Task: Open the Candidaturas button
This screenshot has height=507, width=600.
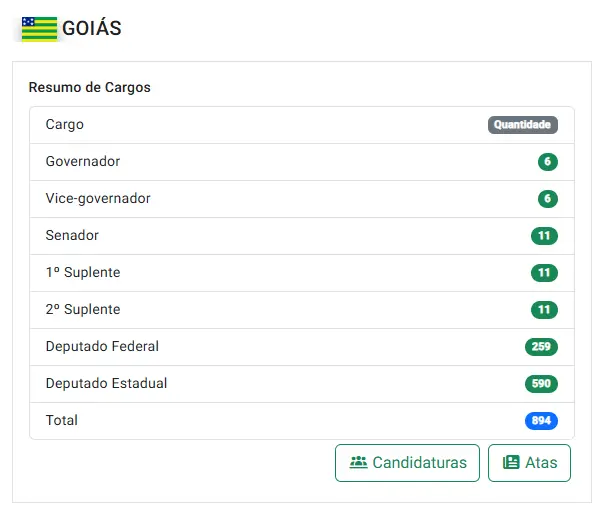Action: click(x=407, y=463)
